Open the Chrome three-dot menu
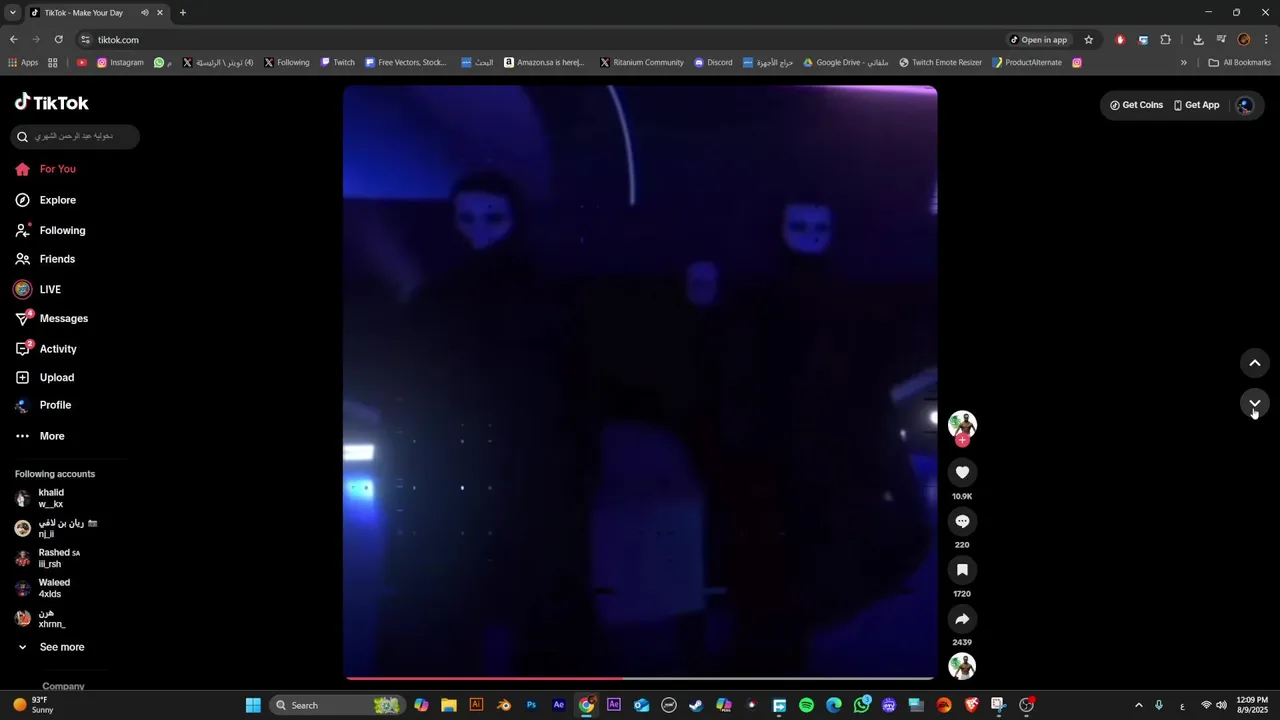Image resolution: width=1280 pixels, height=720 pixels. 1267,40
